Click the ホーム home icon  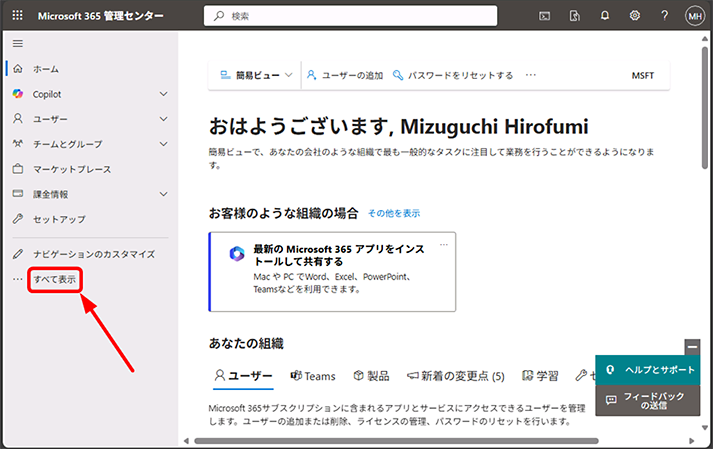[18, 69]
